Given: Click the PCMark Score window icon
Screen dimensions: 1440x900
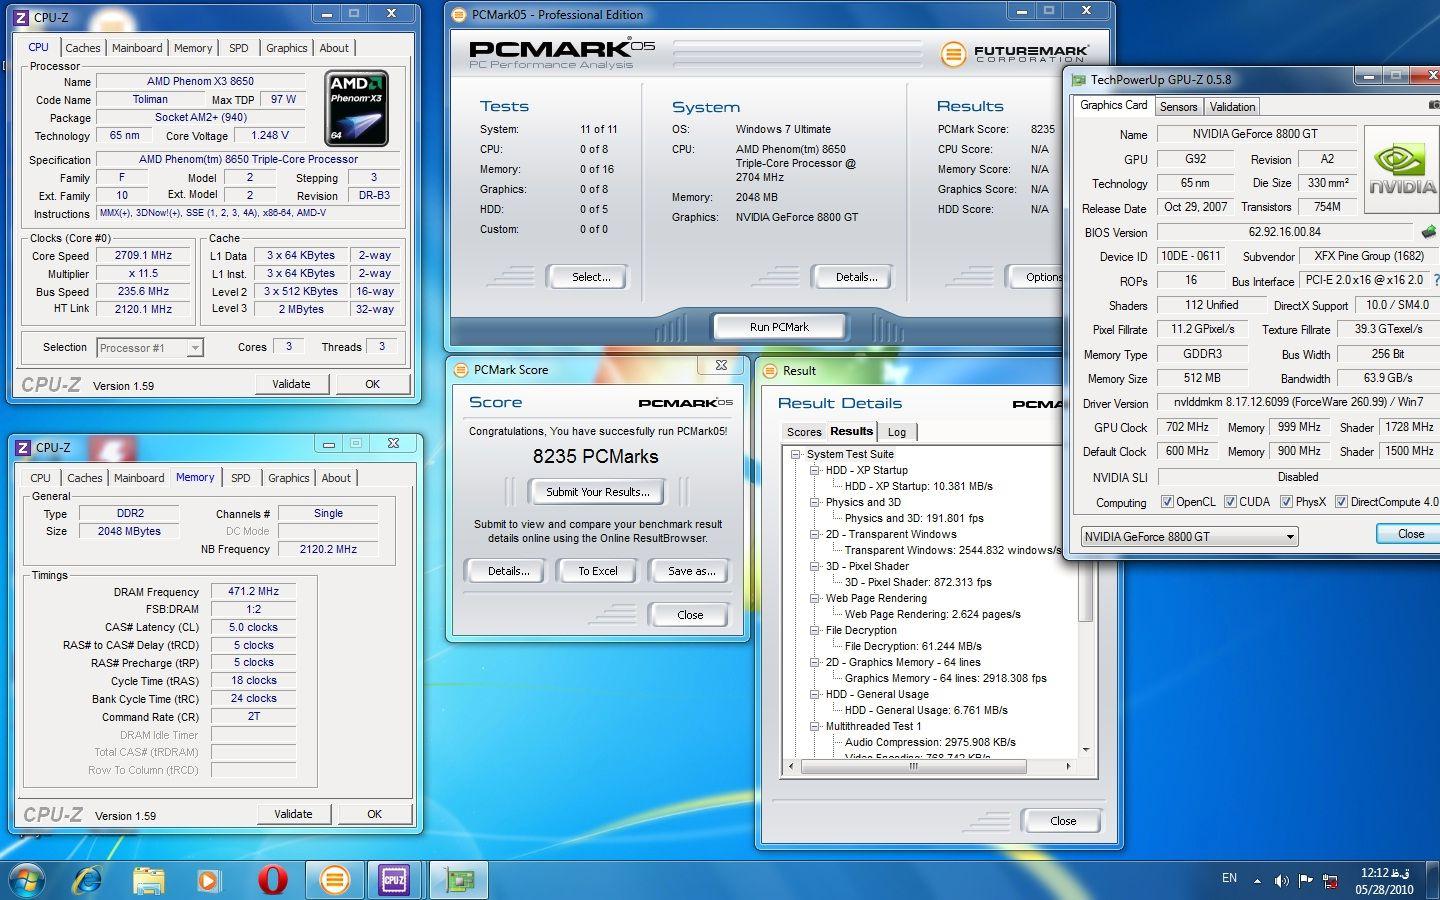Looking at the screenshot, I should [461, 369].
